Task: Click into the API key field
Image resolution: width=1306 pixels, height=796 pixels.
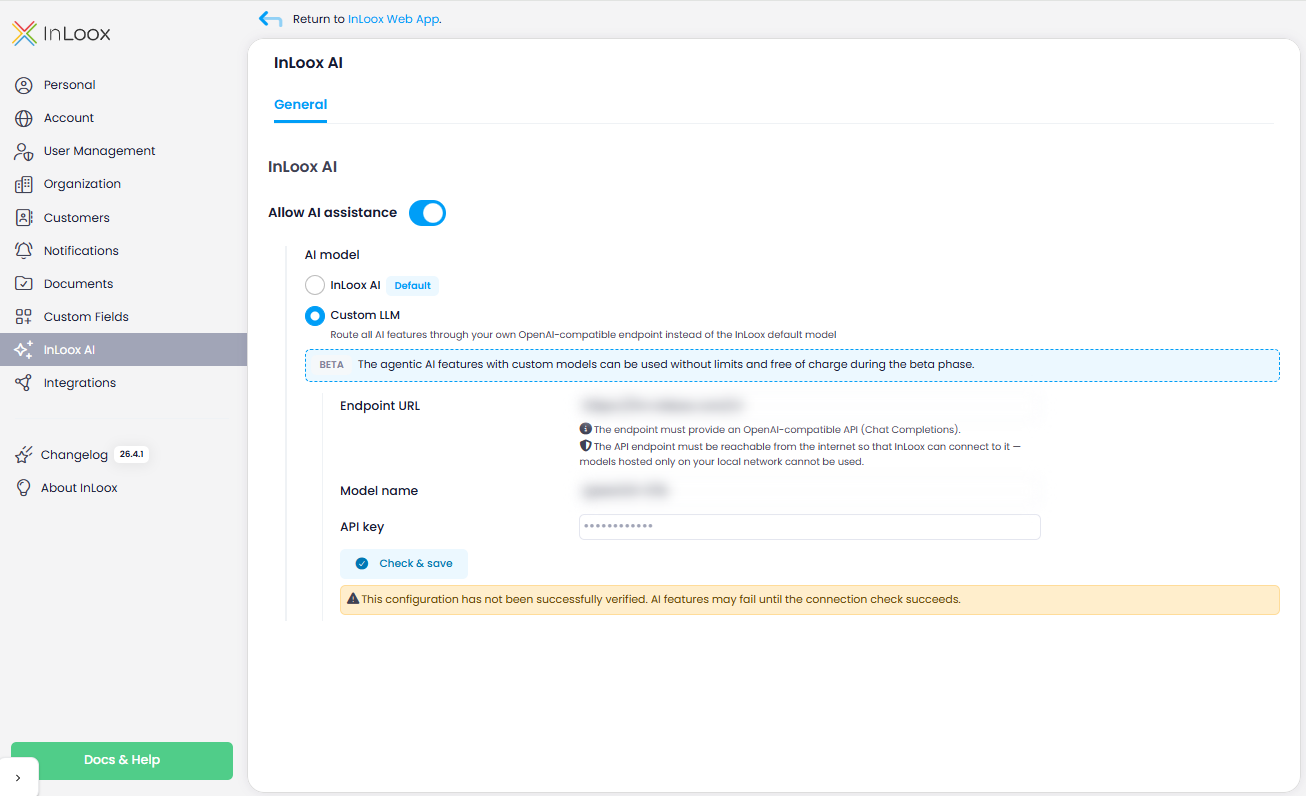Action: [810, 527]
